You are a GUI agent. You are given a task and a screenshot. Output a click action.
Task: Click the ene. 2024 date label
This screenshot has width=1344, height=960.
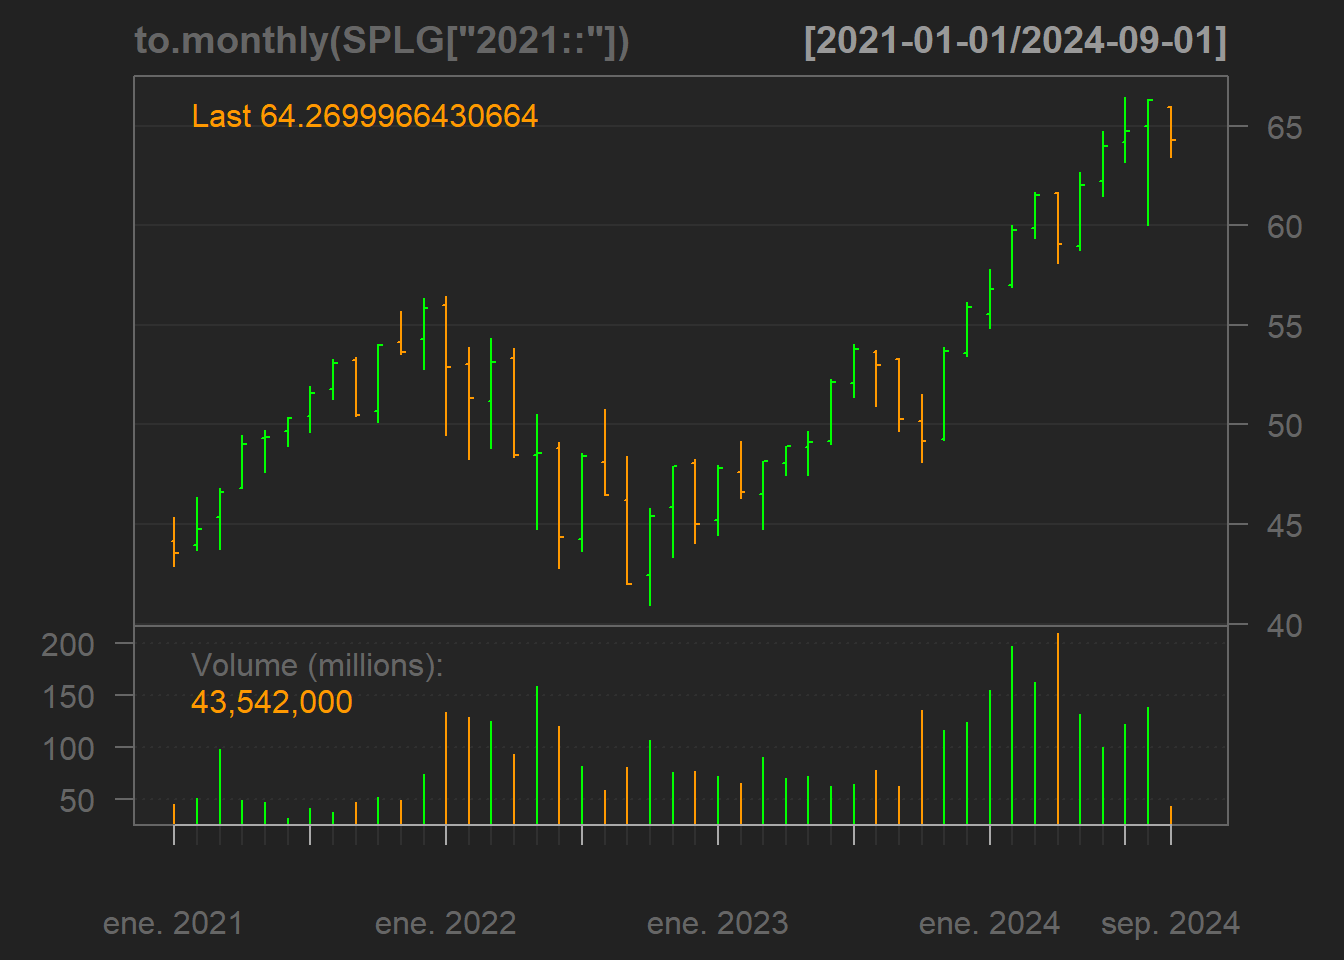989,923
